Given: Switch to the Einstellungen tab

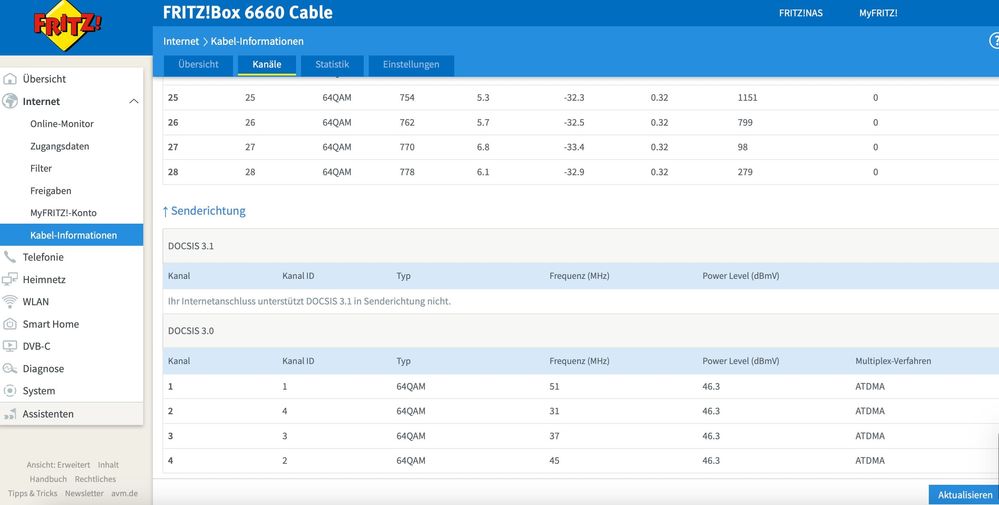Looking at the screenshot, I should click(x=411, y=65).
